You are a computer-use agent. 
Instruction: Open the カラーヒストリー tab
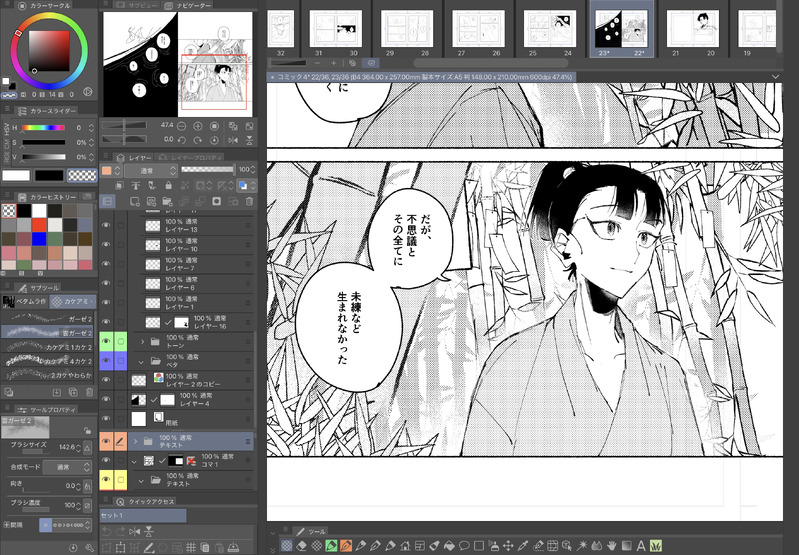pos(47,197)
